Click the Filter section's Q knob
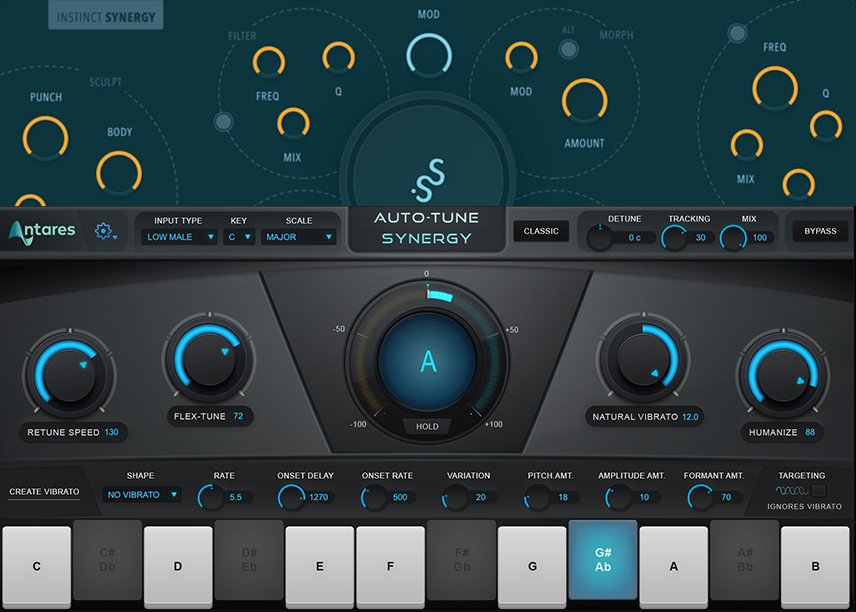856x612 pixels. pyautogui.click(x=338, y=57)
